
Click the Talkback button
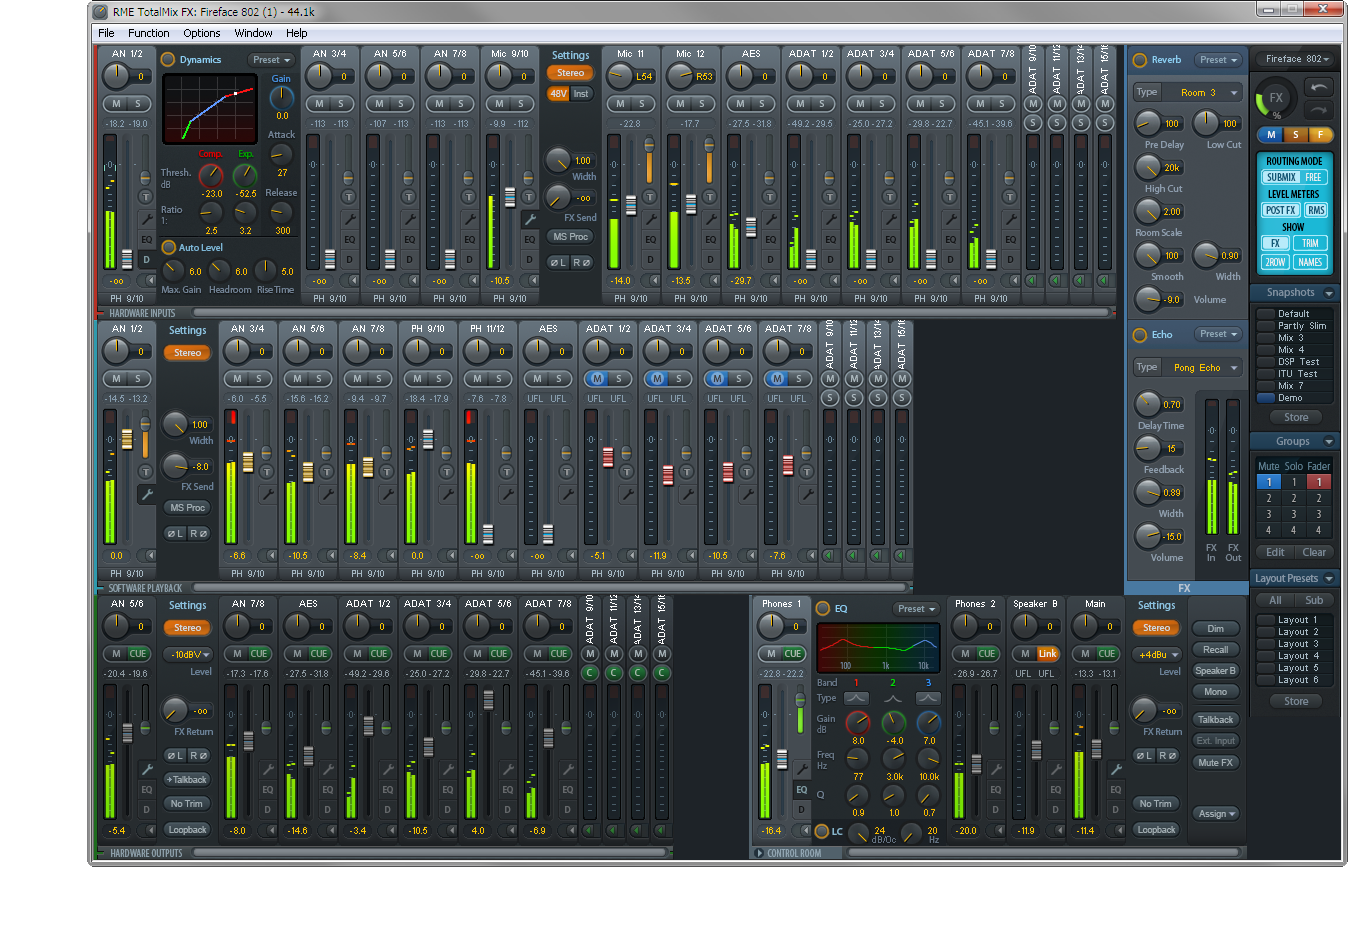pyautogui.click(x=1215, y=720)
